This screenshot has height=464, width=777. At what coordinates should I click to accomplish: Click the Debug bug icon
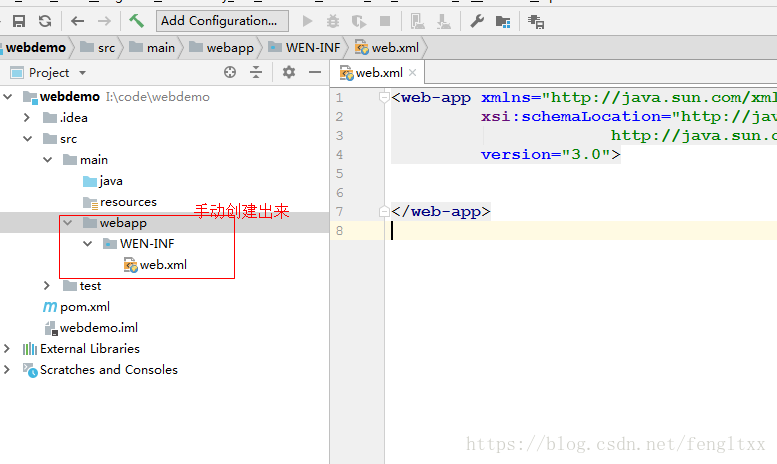tap(333, 21)
